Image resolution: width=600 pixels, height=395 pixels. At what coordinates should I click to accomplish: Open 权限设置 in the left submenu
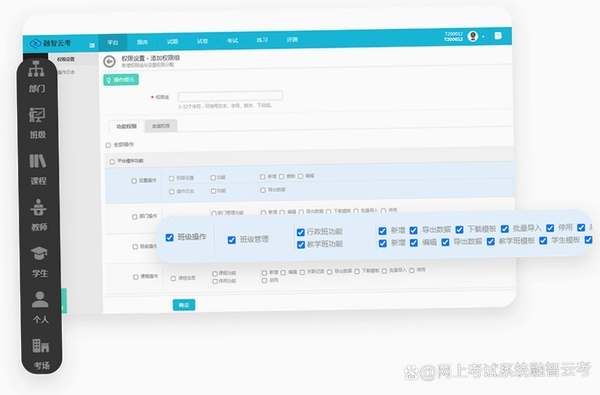click(x=66, y=59)
